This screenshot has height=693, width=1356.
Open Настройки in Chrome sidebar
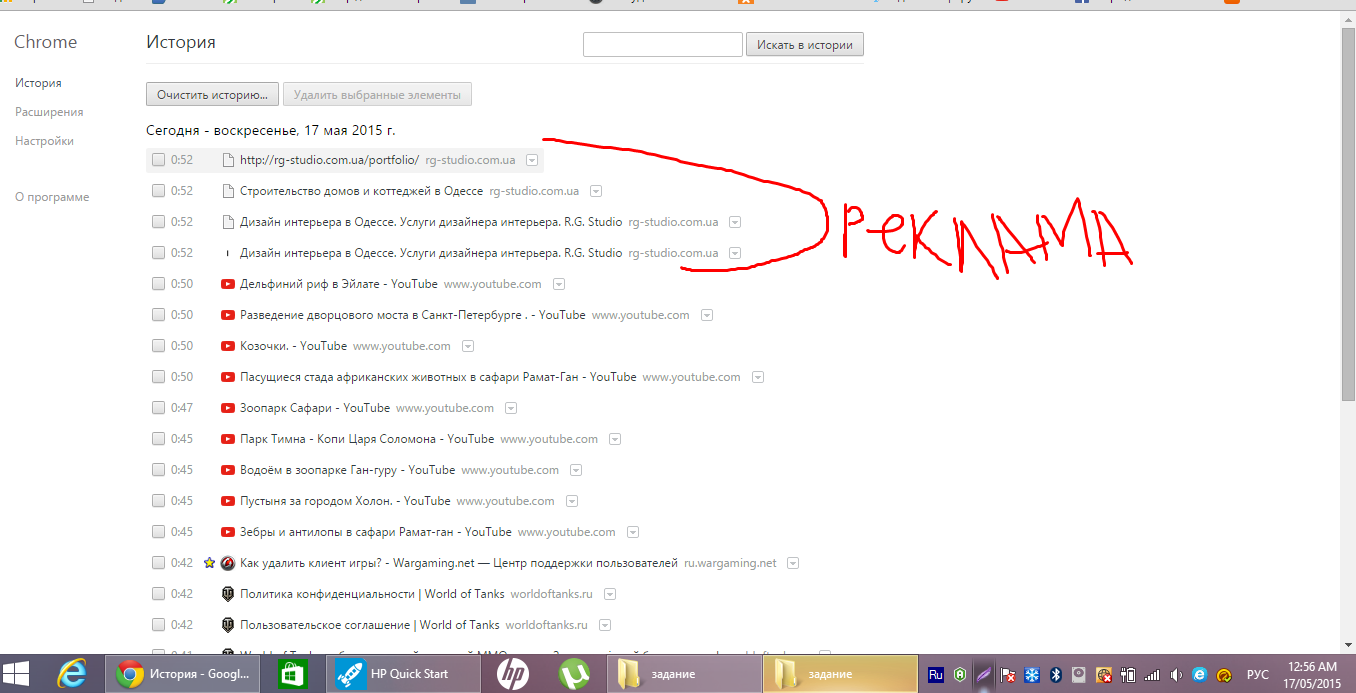[x=44, y=141]
